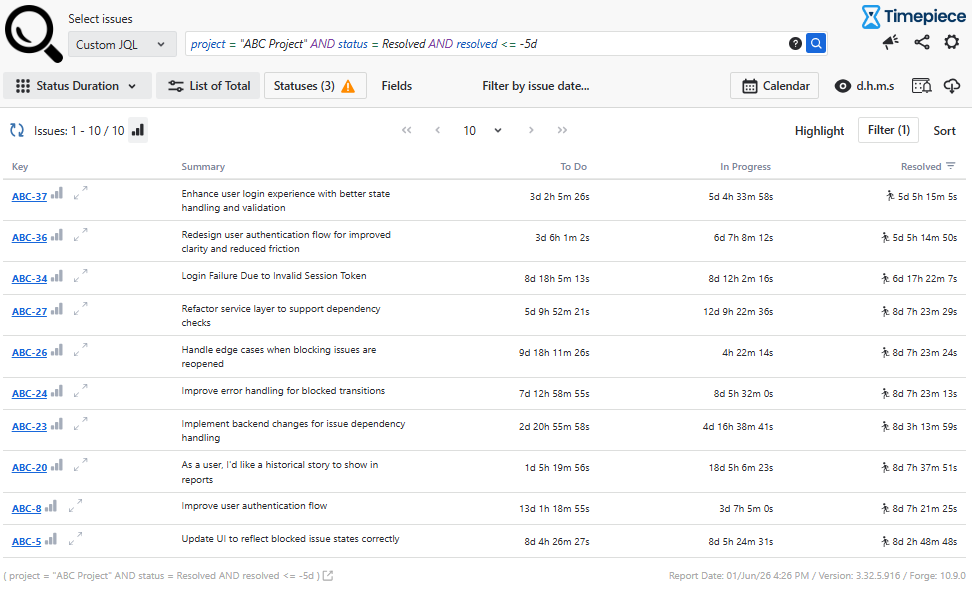The image size is (972, 590).
Task: Open the bar chart icon for ABC-27
Action: coord(57,309)
